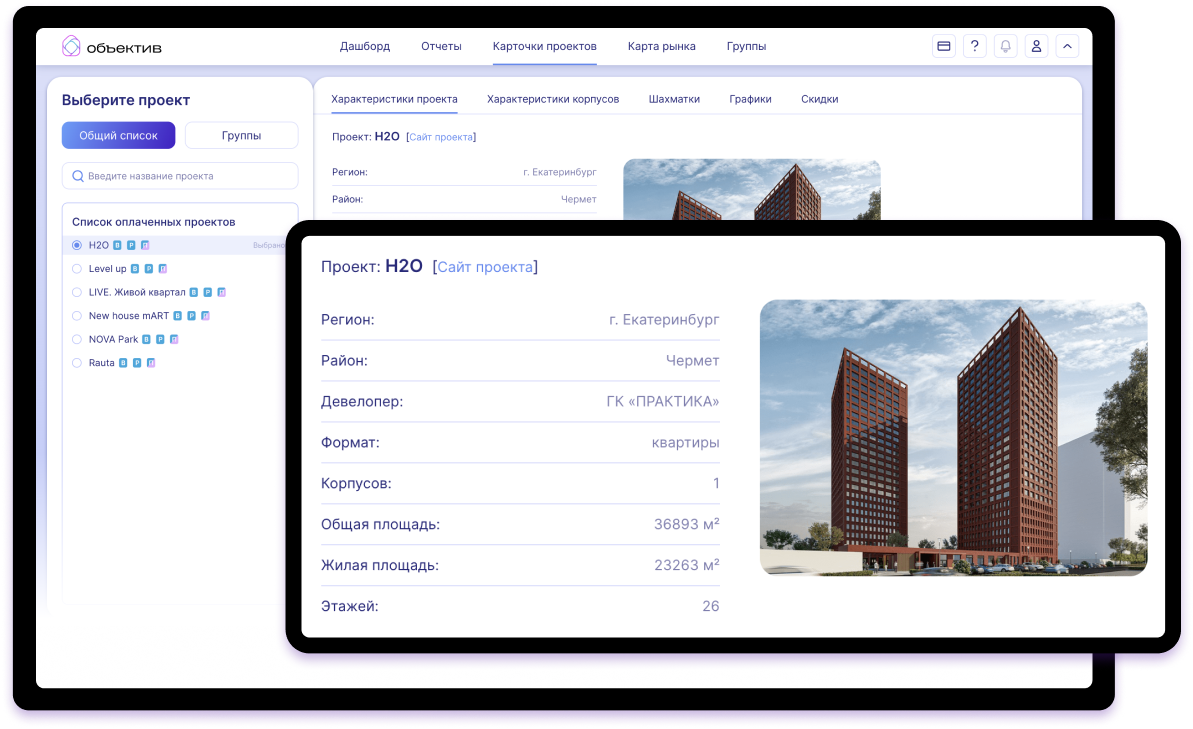The height and width of the screenshot is (729, 1193).
Task: Click the LIVE. Живой квартал project name
Action: point(137,293)
